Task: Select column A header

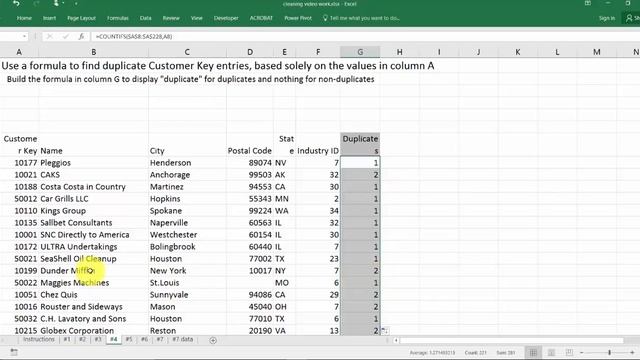Action: 19,52
